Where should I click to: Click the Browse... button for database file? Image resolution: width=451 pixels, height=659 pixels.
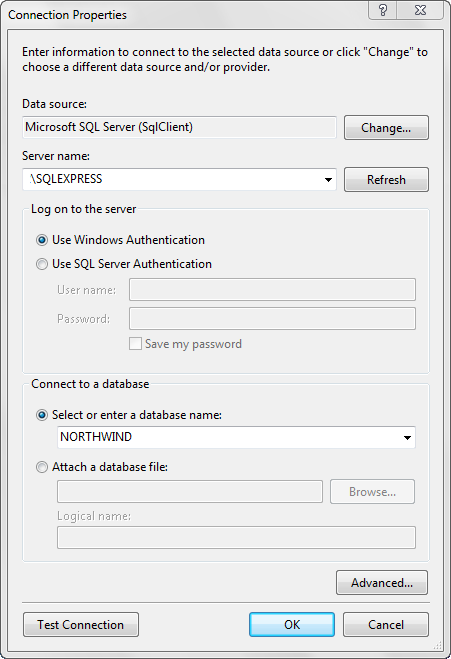[x=372, y=492]
